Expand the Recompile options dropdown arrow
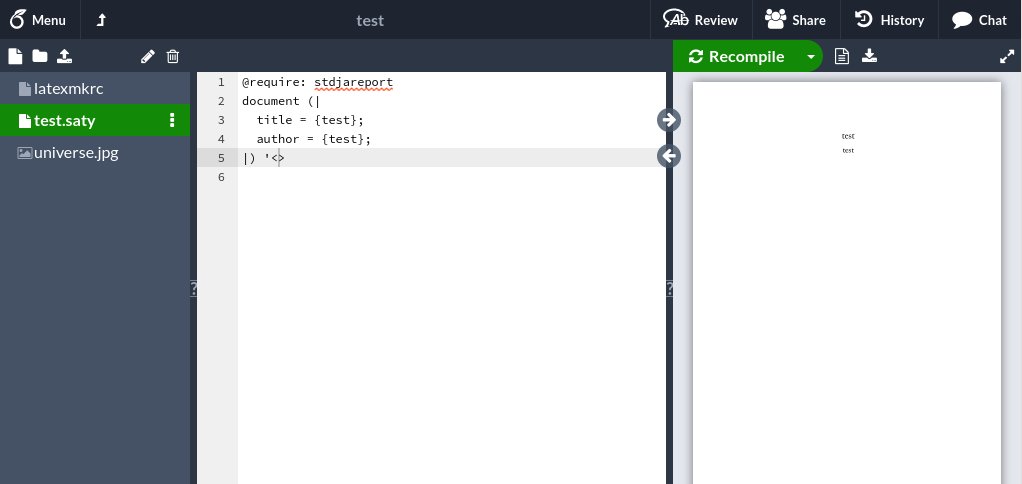 pyautogui.click(x=811, y=57)
